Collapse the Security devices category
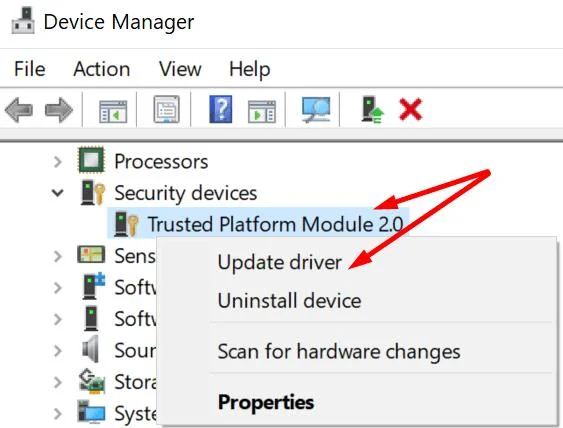This screenshot has width=563, height=428. [x=57, y=193]
